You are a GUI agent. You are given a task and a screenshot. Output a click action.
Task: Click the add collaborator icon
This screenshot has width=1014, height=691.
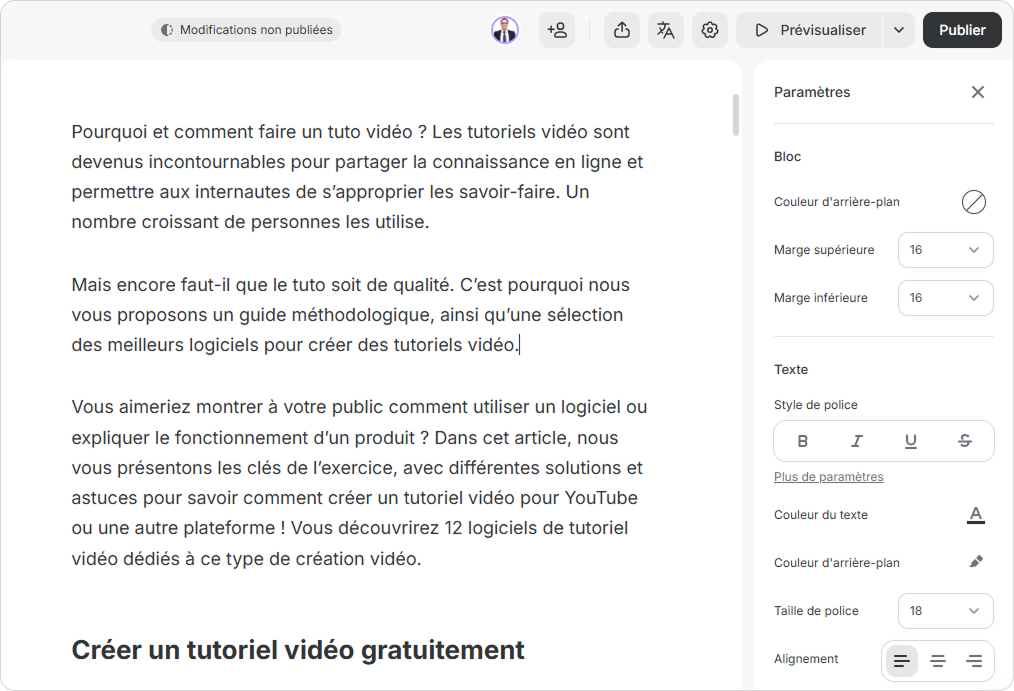point(557,30)
